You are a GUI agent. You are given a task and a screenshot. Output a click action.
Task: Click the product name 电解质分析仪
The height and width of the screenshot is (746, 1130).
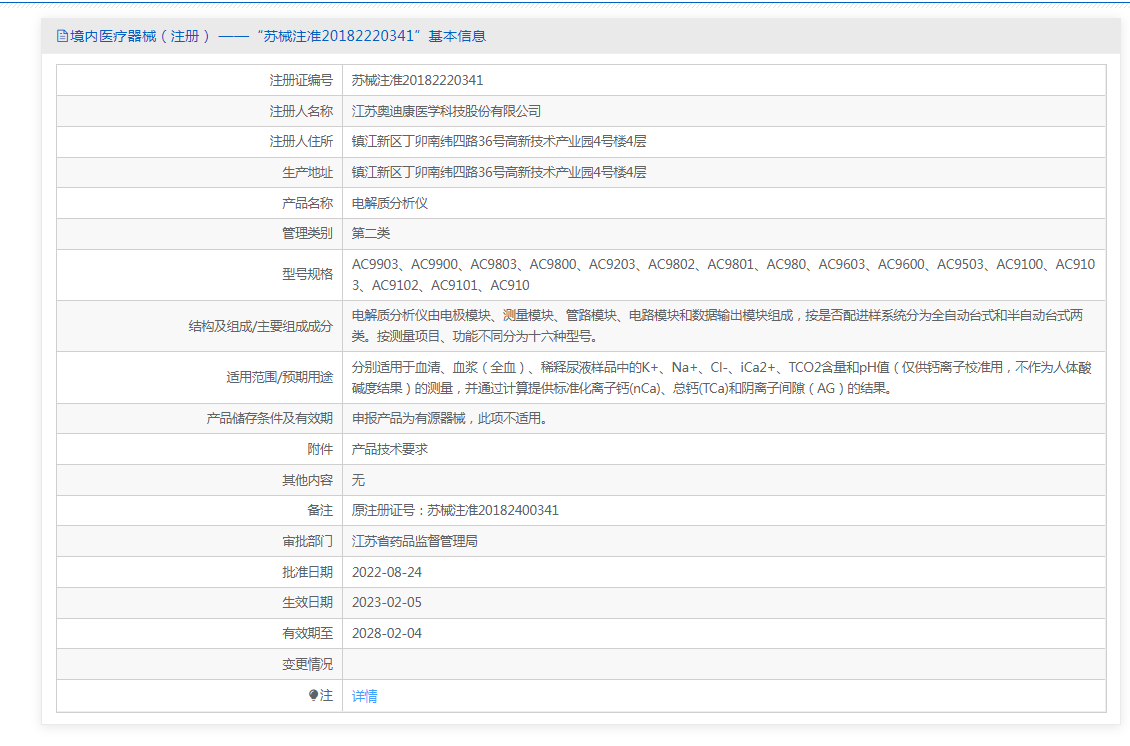tap(390, 203)
